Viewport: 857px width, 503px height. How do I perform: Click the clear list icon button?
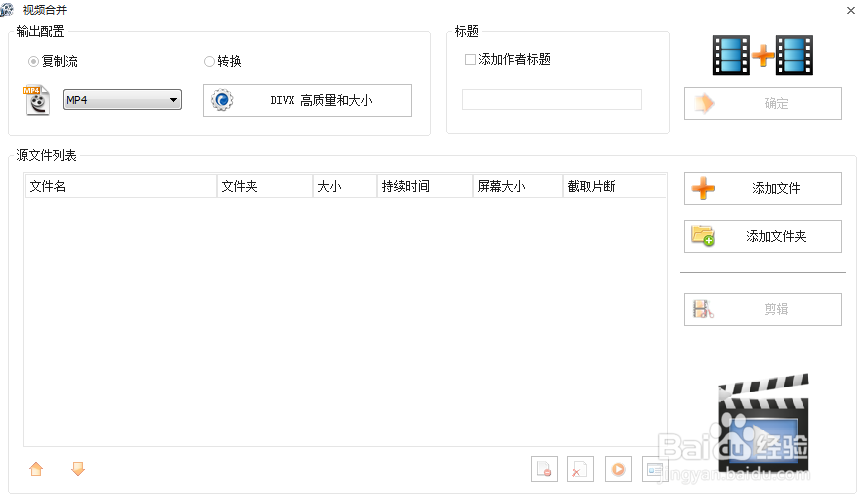point(580,469)
